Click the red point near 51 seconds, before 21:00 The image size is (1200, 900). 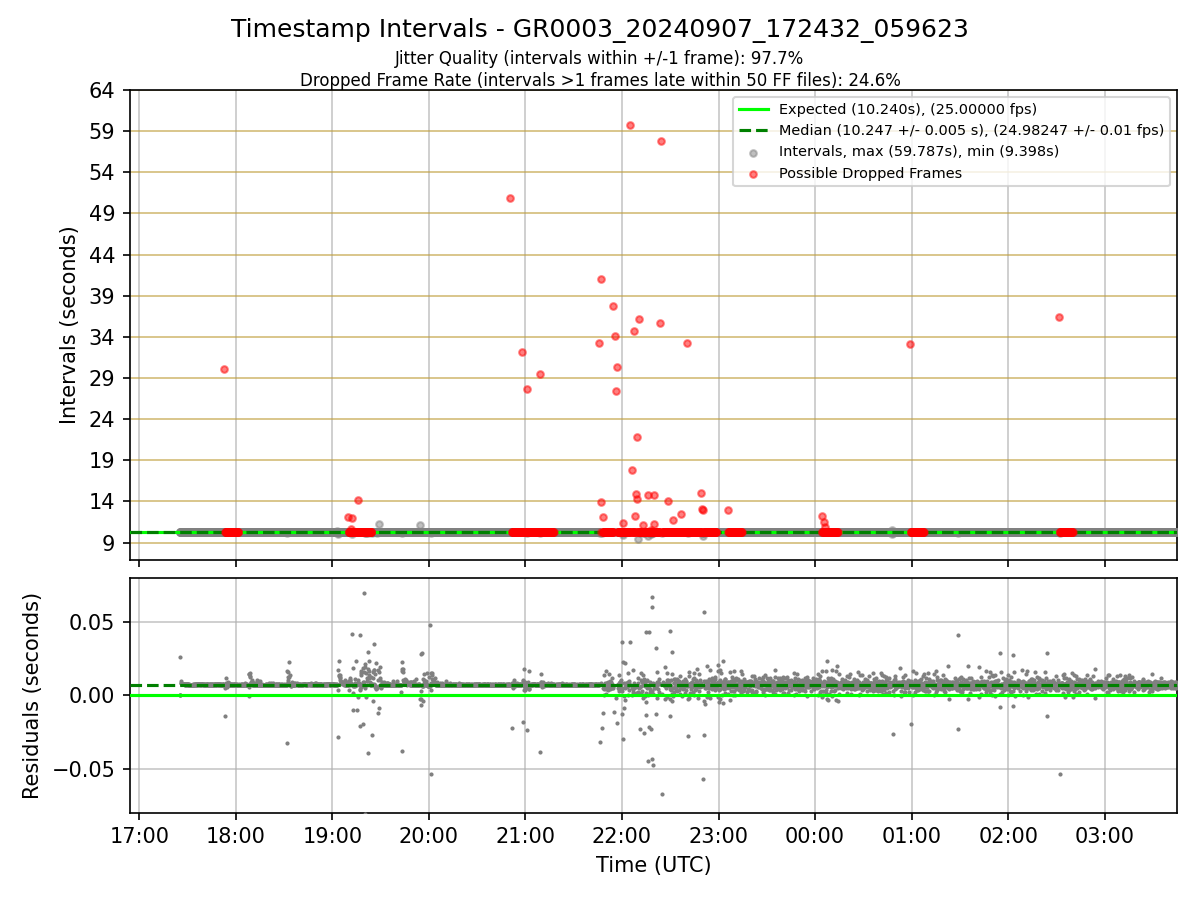[x=510, y=198]
